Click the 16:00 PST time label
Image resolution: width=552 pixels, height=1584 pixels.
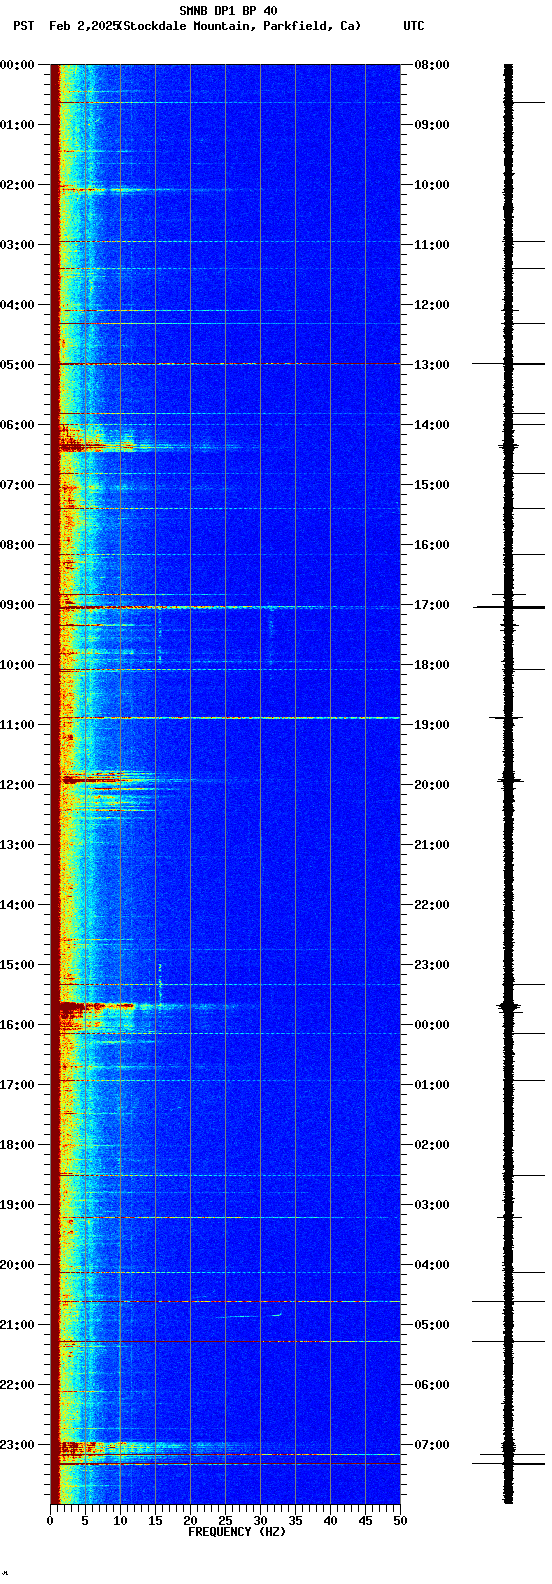point(17,1025)
